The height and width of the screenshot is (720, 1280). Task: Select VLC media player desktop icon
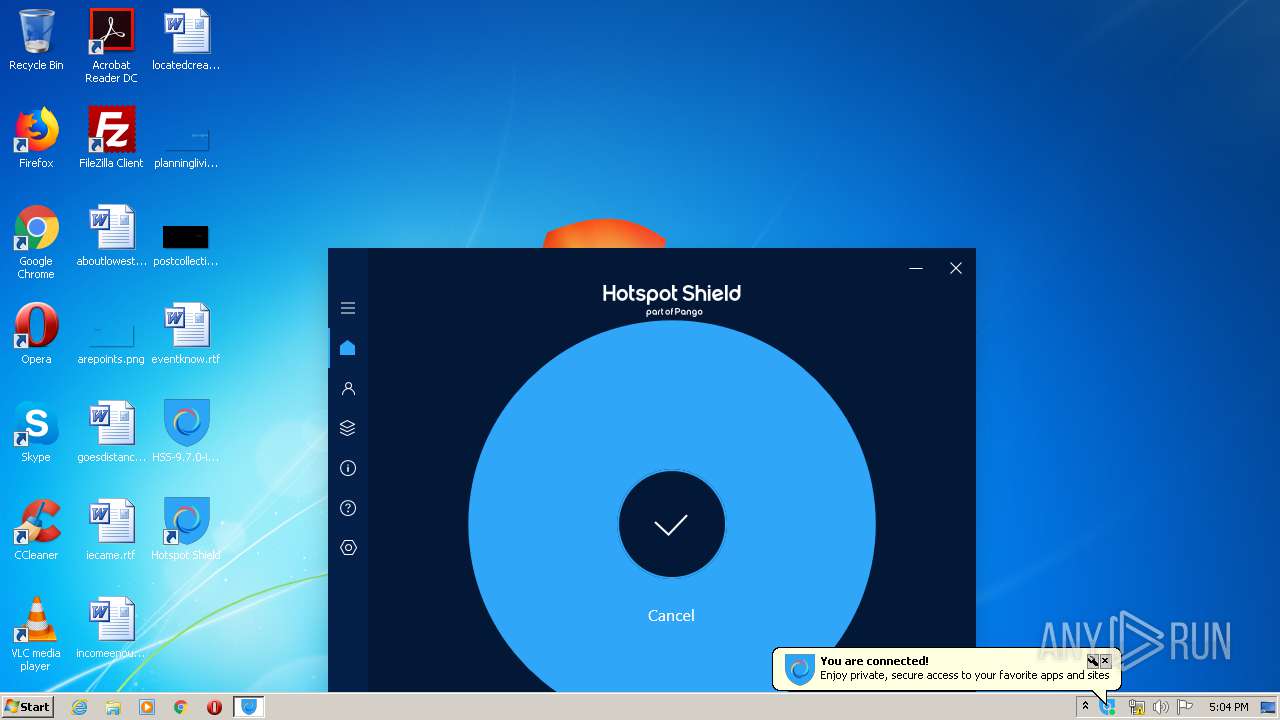36,634
